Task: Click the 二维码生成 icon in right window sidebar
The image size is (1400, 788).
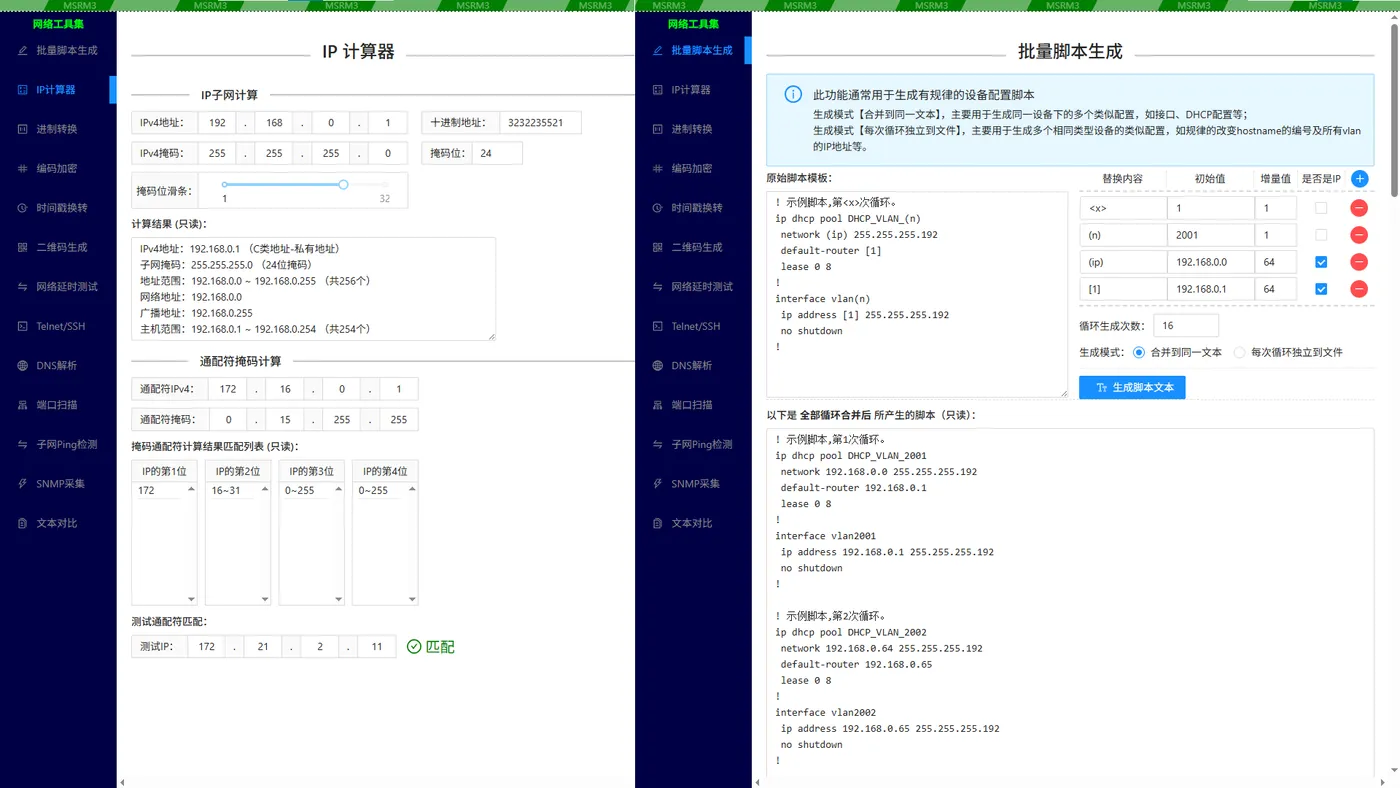Action: point(657,247)
